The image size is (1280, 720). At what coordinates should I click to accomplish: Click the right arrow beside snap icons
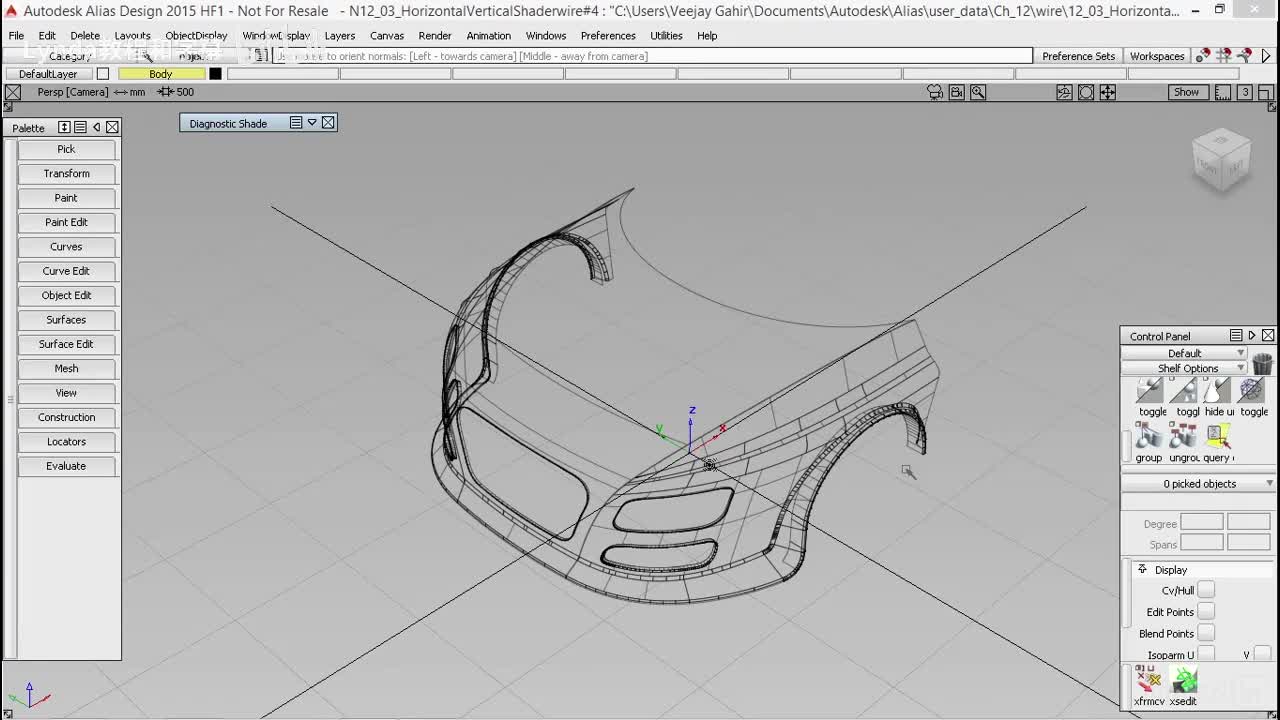(1266, 56)
